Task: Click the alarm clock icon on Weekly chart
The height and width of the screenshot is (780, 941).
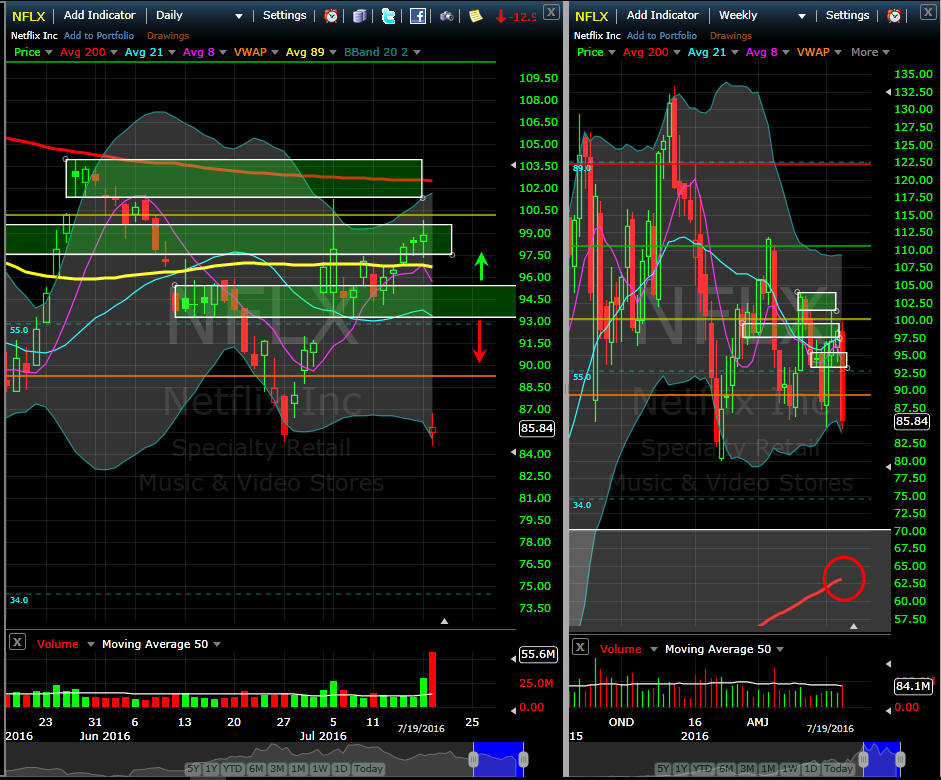Action: 894,16
